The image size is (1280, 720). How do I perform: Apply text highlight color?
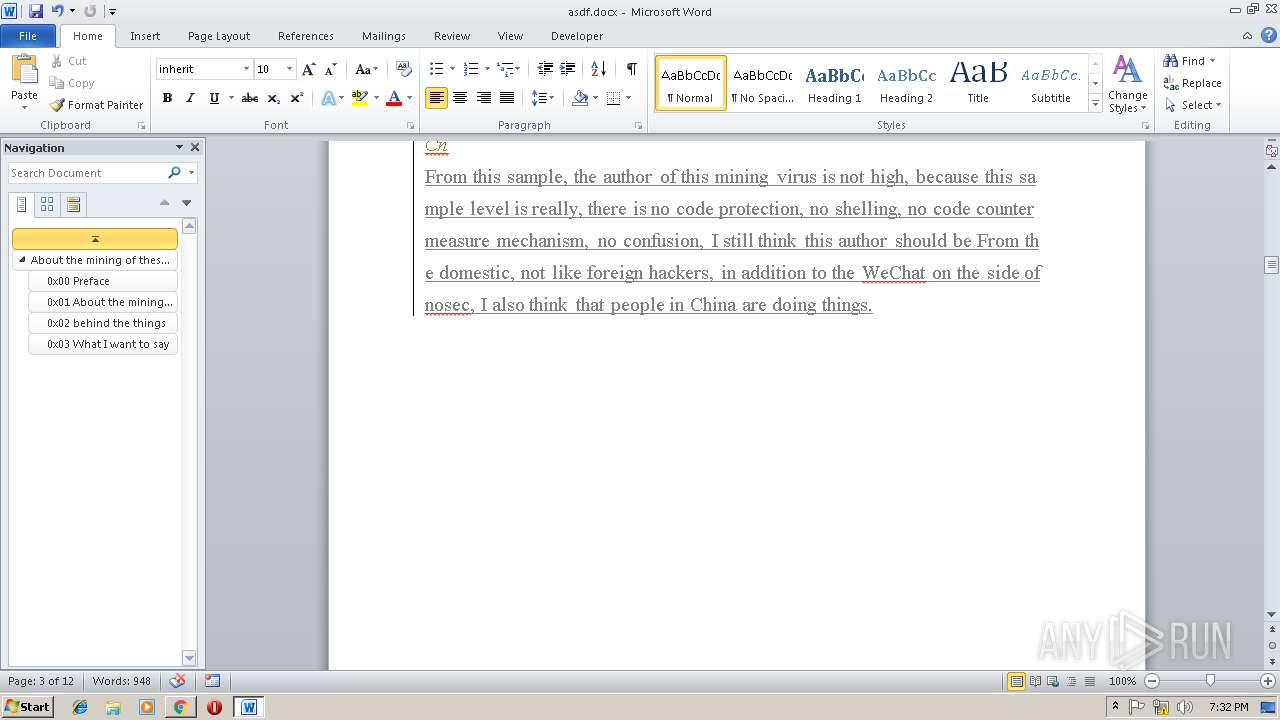pos(360,98)
